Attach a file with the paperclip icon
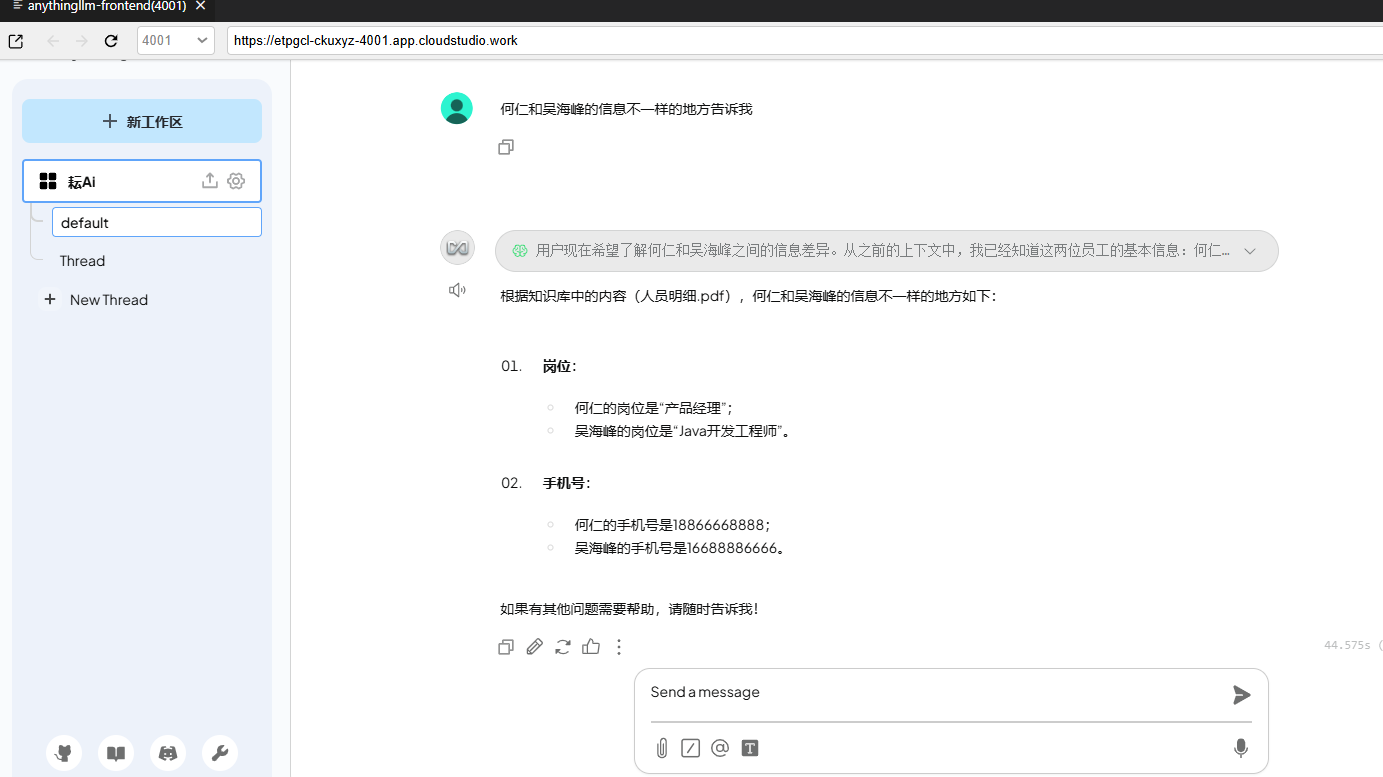The width and height of the screenshot is (1383, 777). click(661, 748)
